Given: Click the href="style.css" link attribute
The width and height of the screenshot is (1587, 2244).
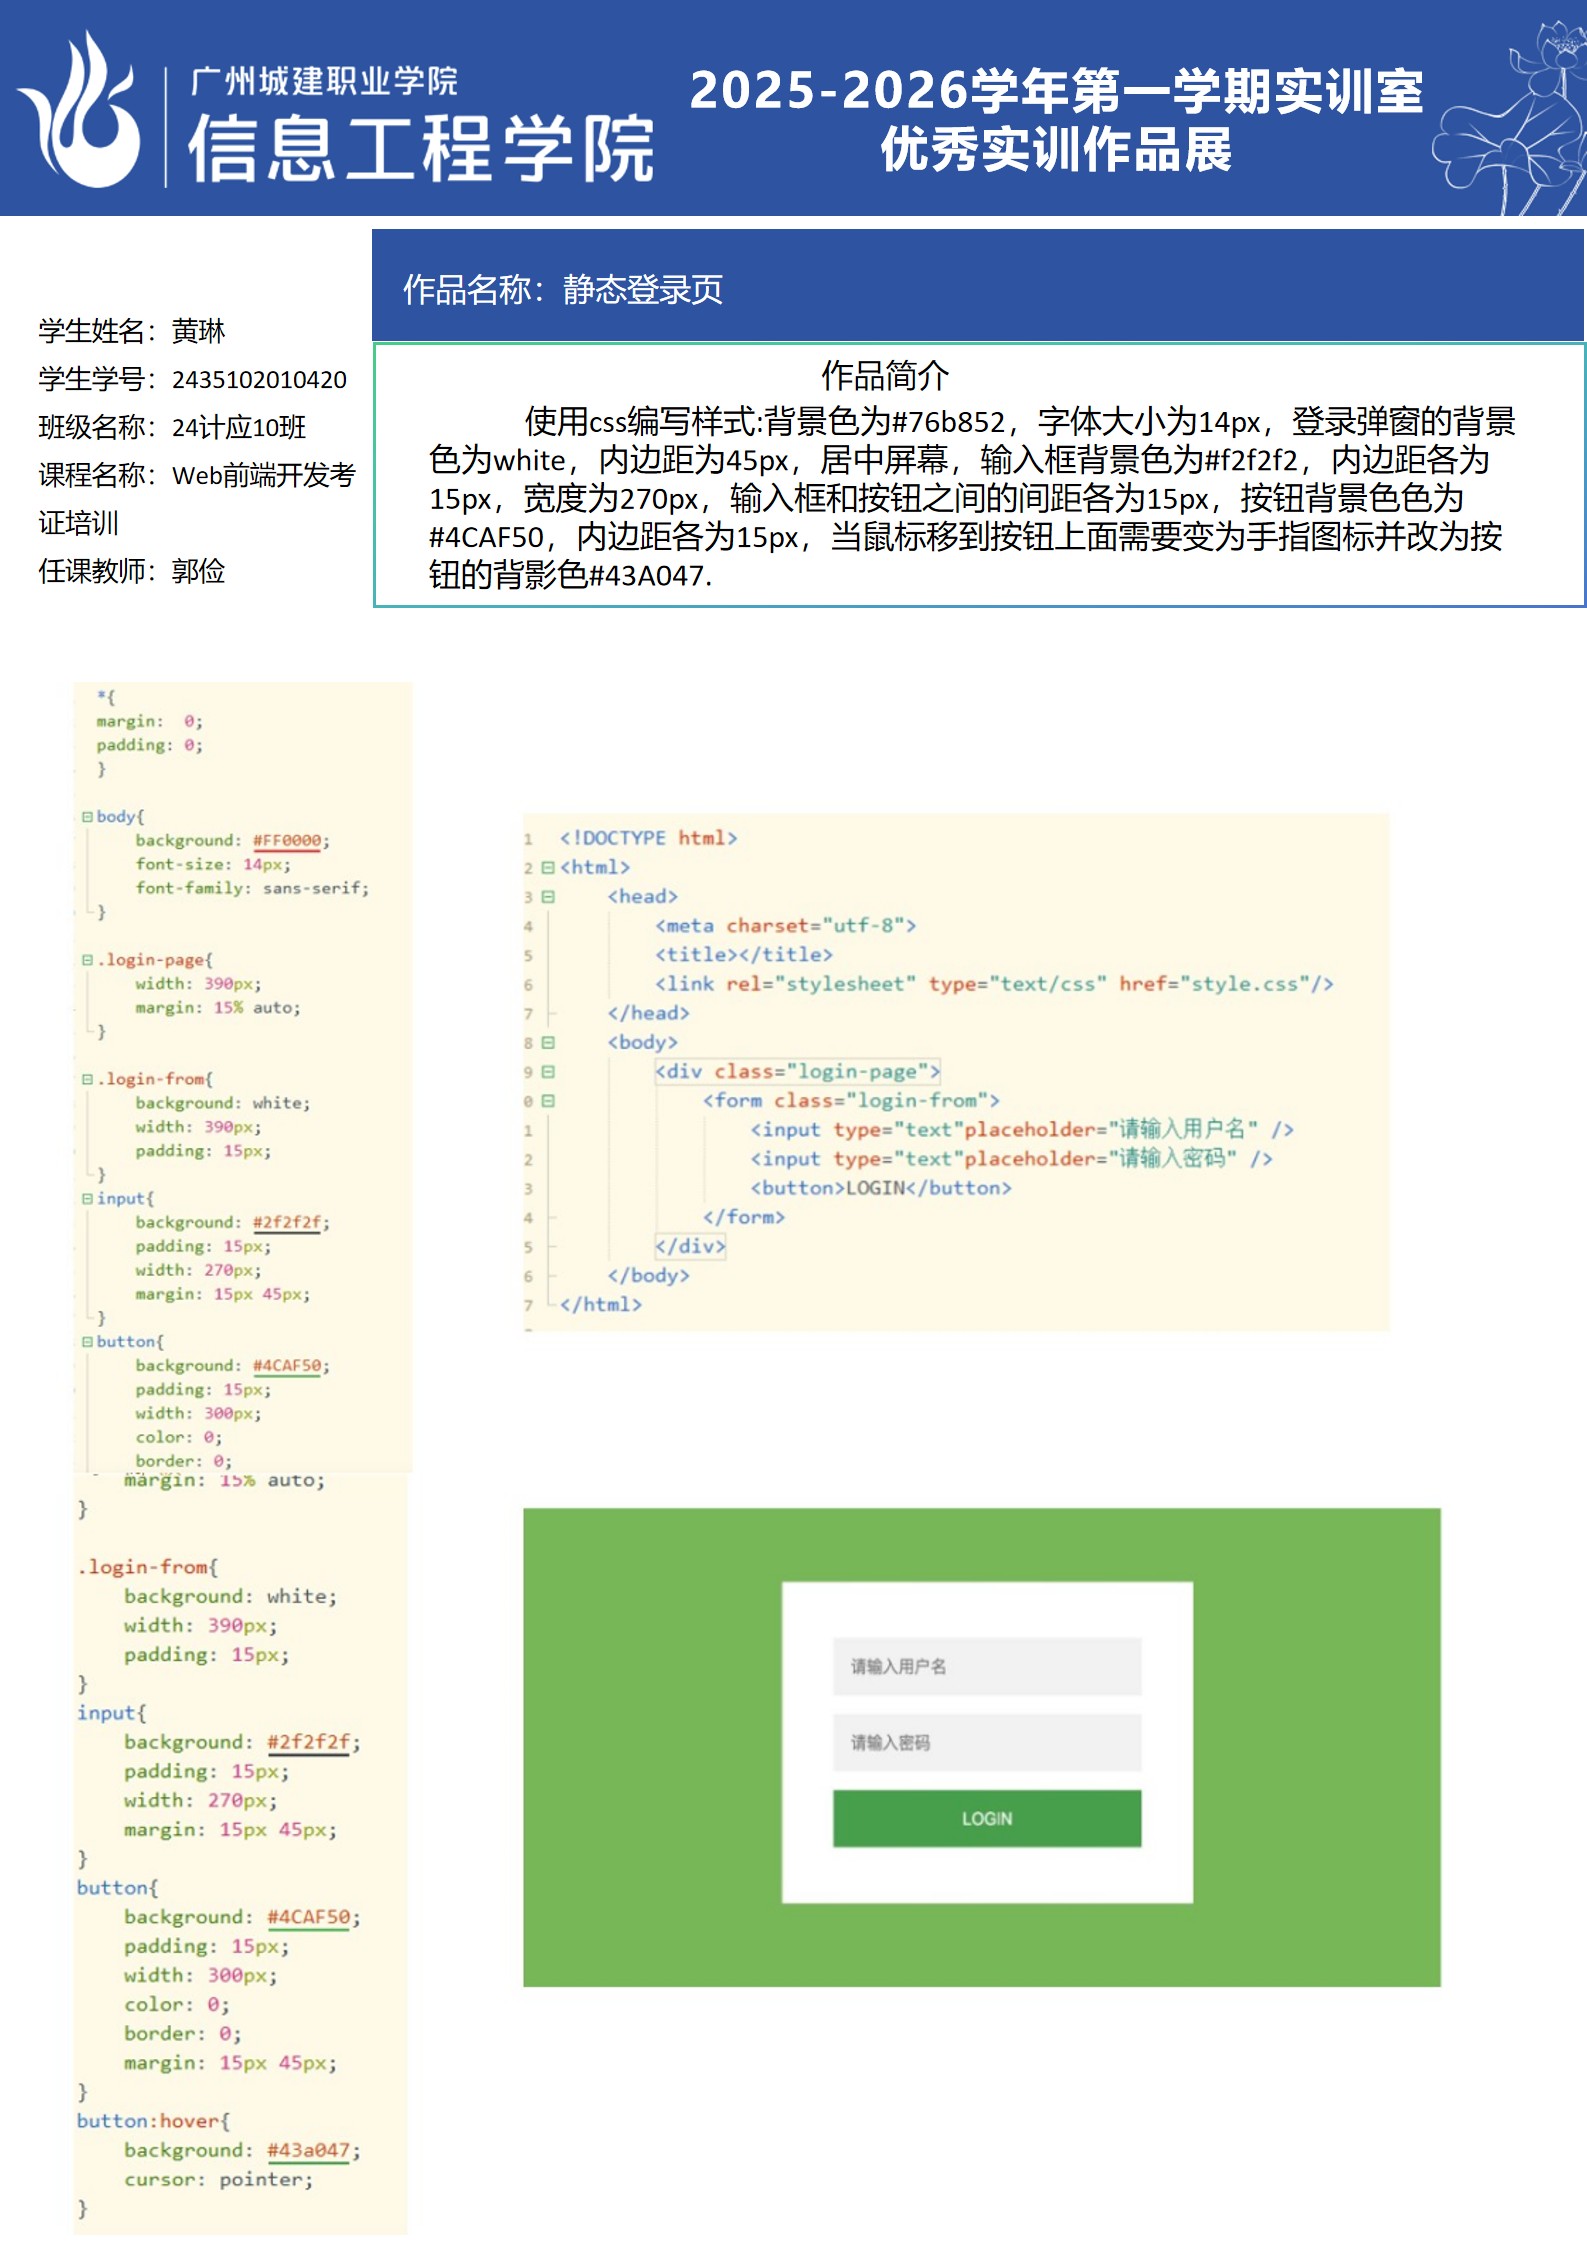Looking at the screenshot, I should [x=1224, y=984].
